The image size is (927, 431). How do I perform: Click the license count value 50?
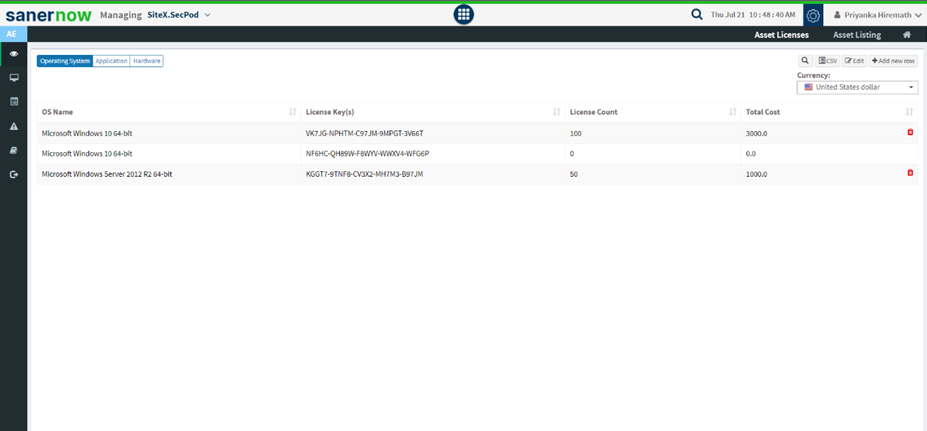tap(574, 174)
